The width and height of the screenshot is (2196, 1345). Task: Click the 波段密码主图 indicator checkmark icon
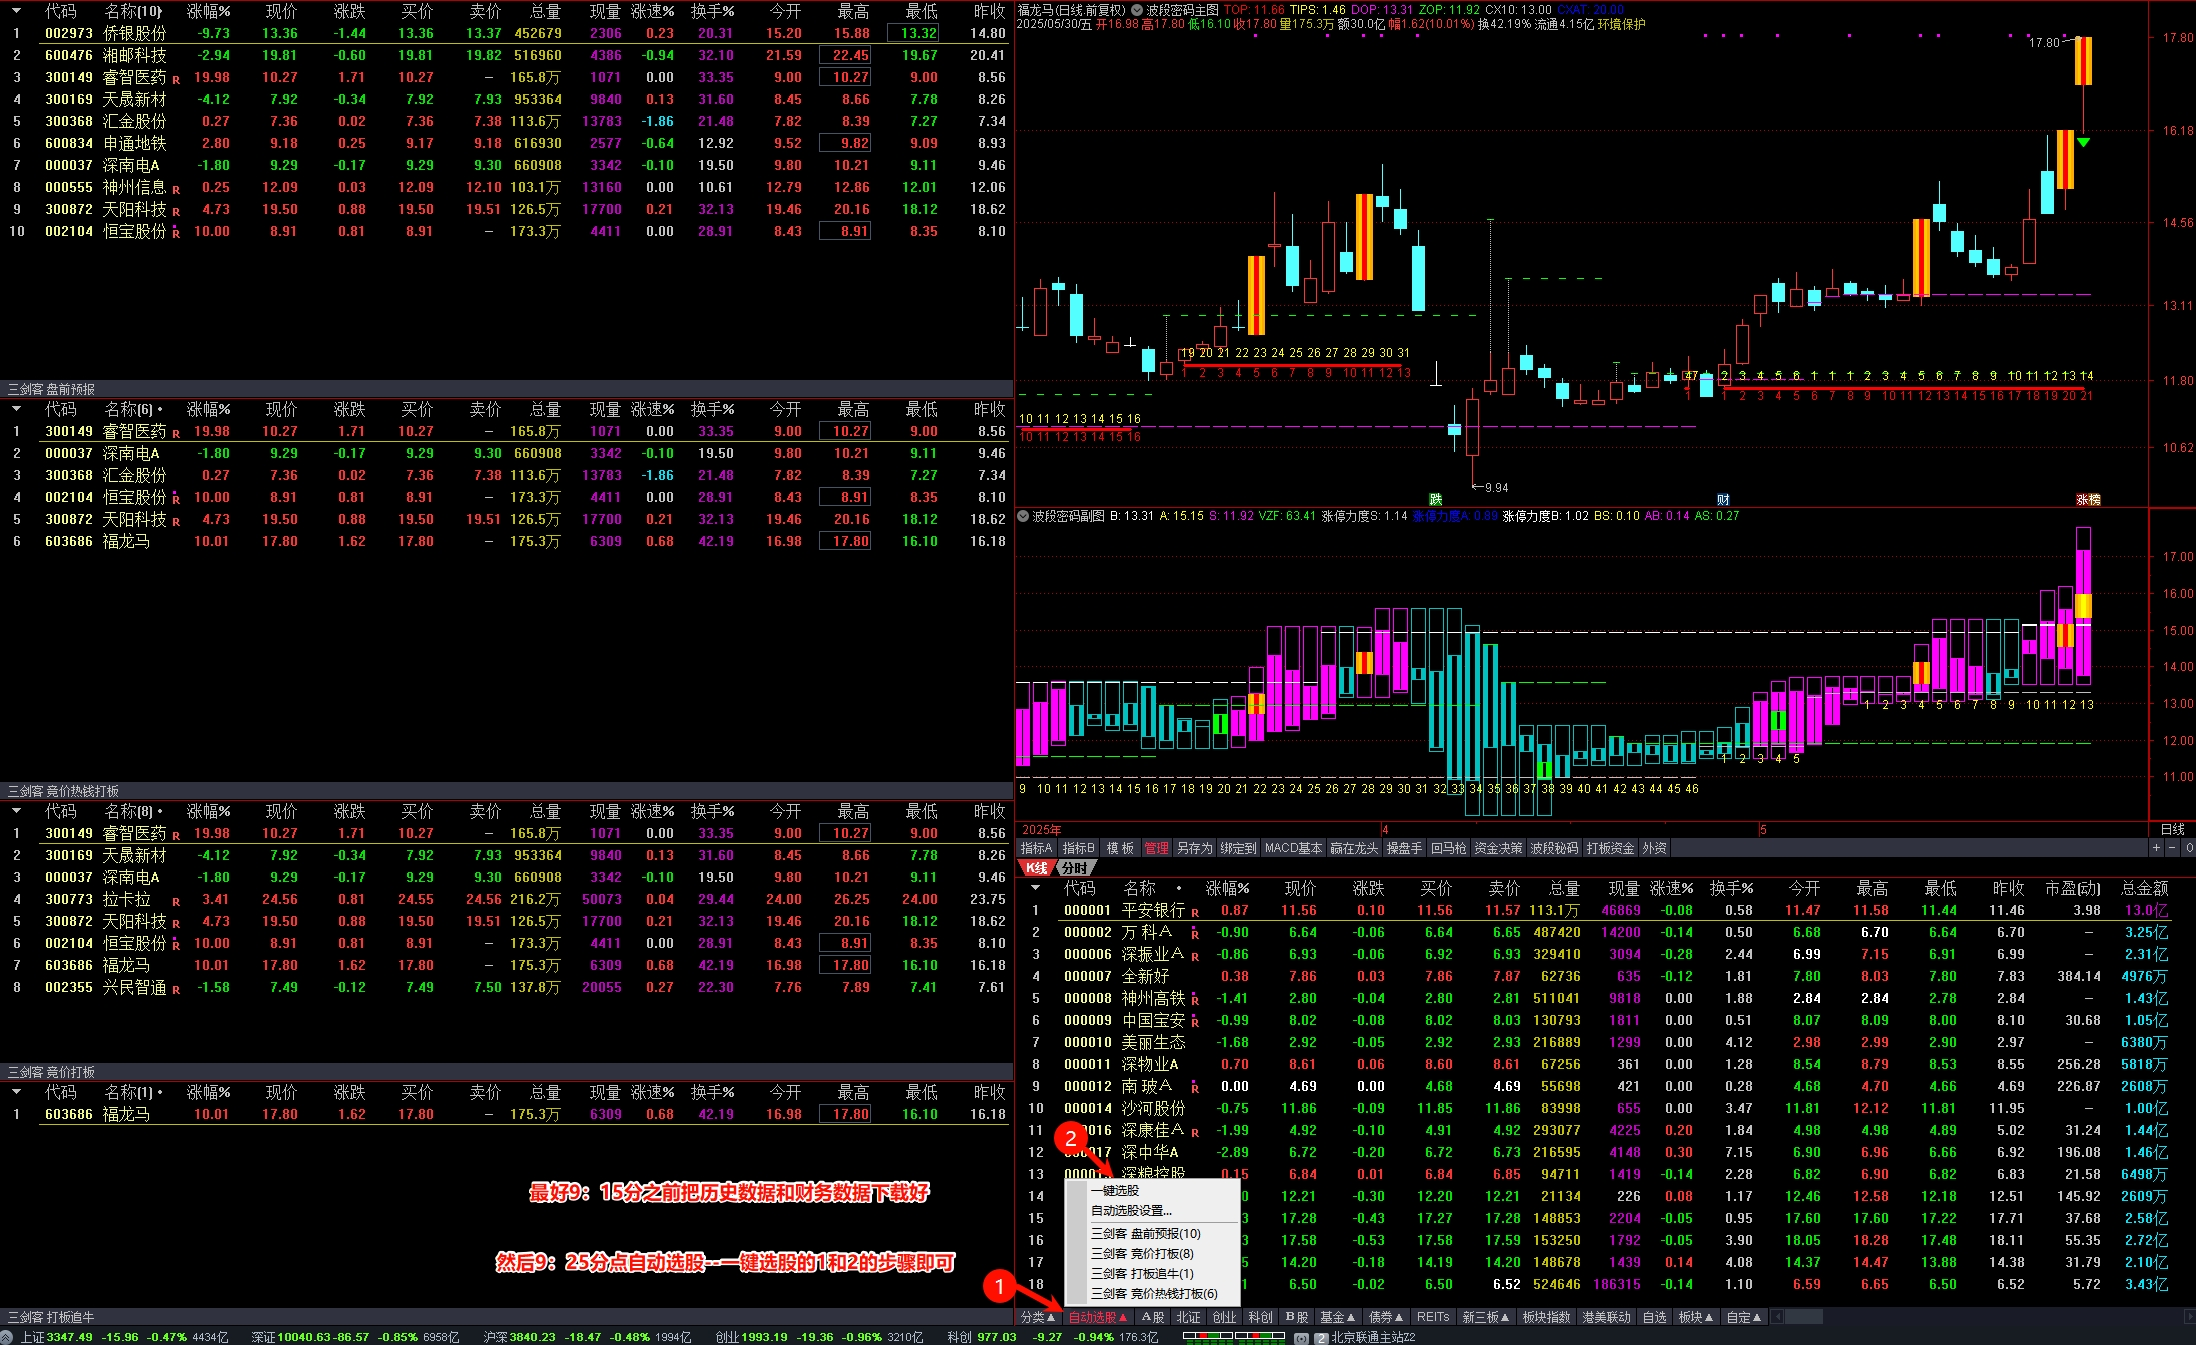tap(1137, 10)
